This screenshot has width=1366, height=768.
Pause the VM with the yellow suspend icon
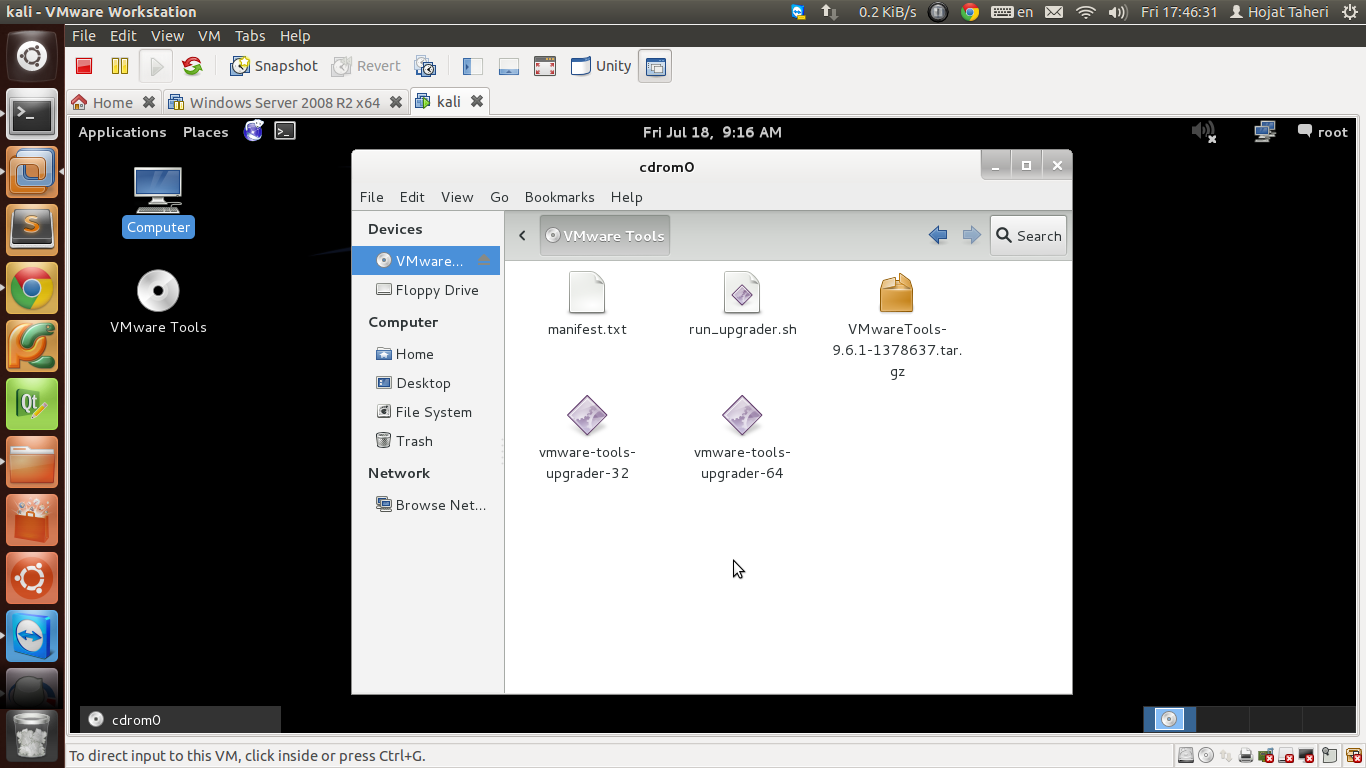(120, 66)
